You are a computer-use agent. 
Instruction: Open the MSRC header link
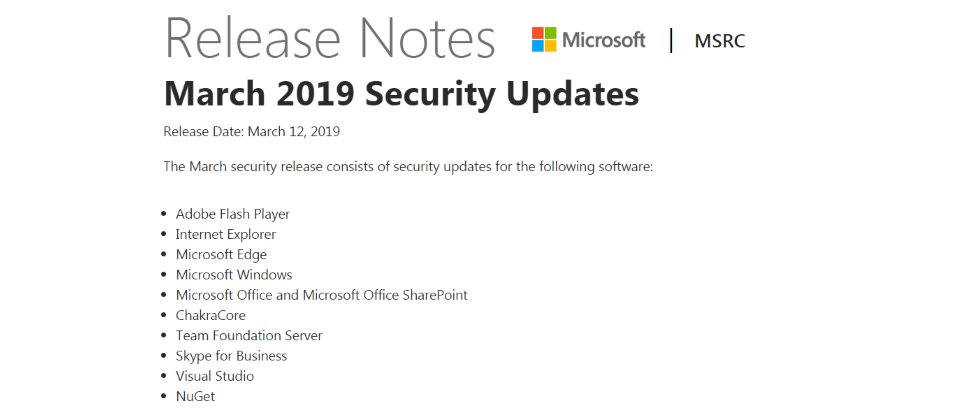[720, 41]
